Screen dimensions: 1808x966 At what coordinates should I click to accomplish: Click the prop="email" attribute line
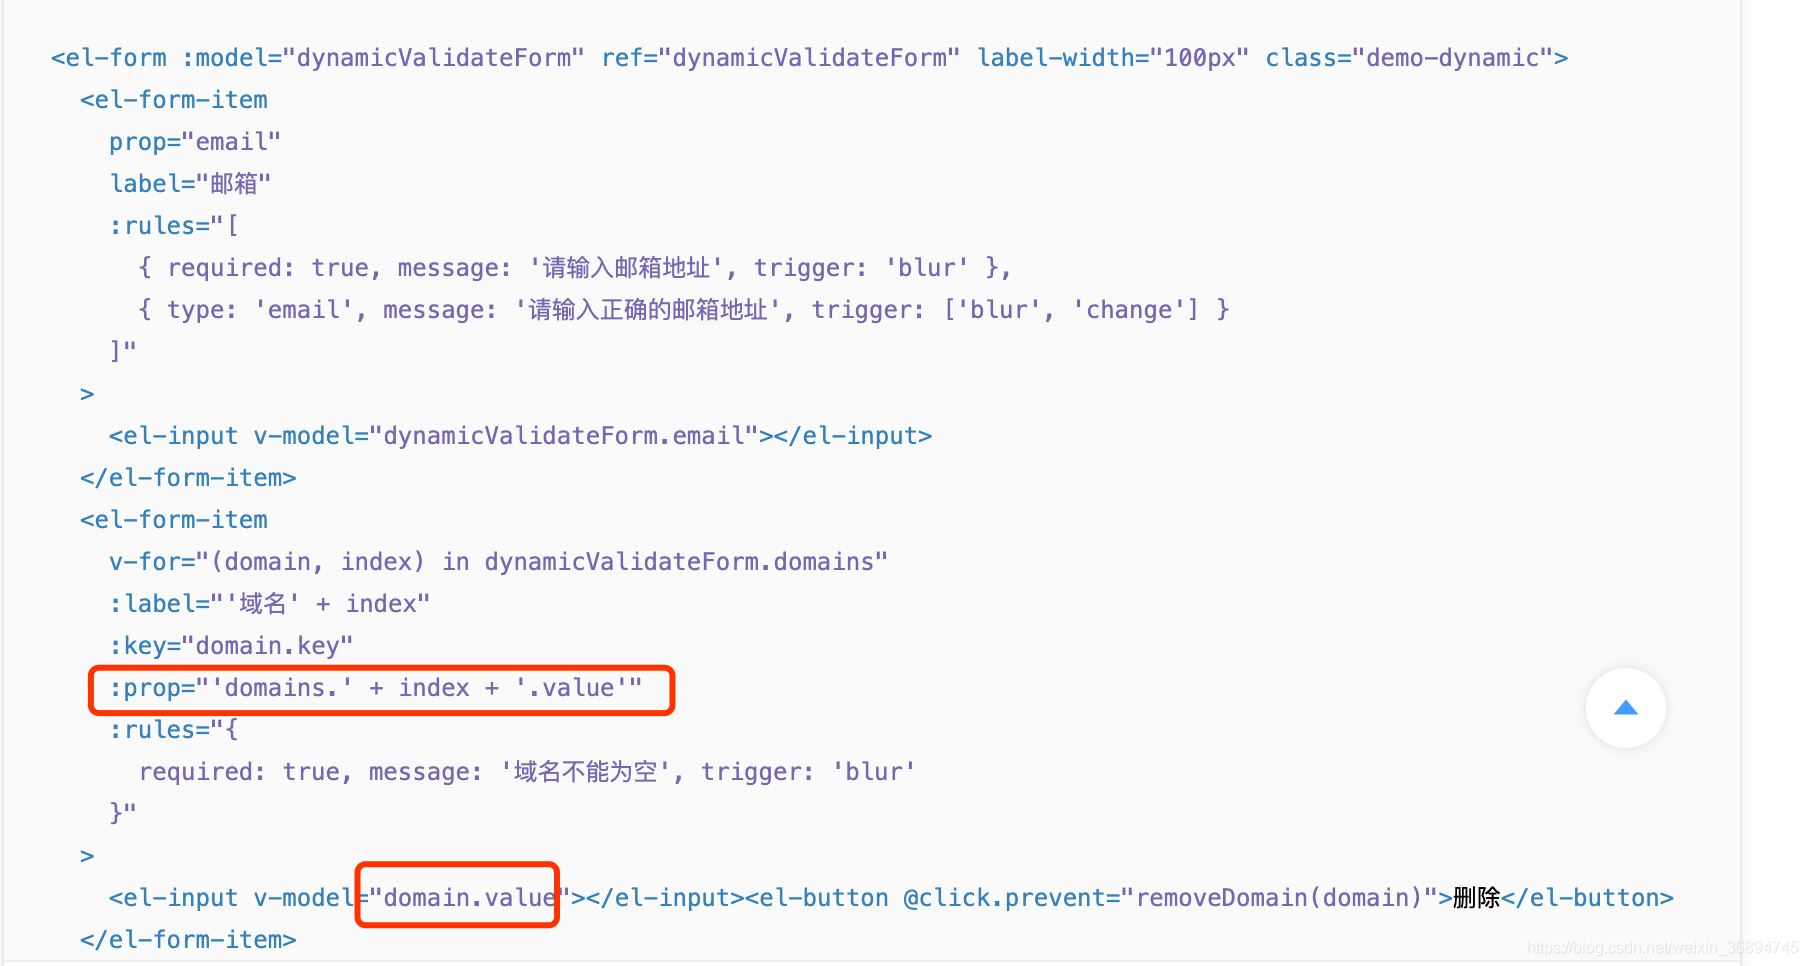(195, 142)
